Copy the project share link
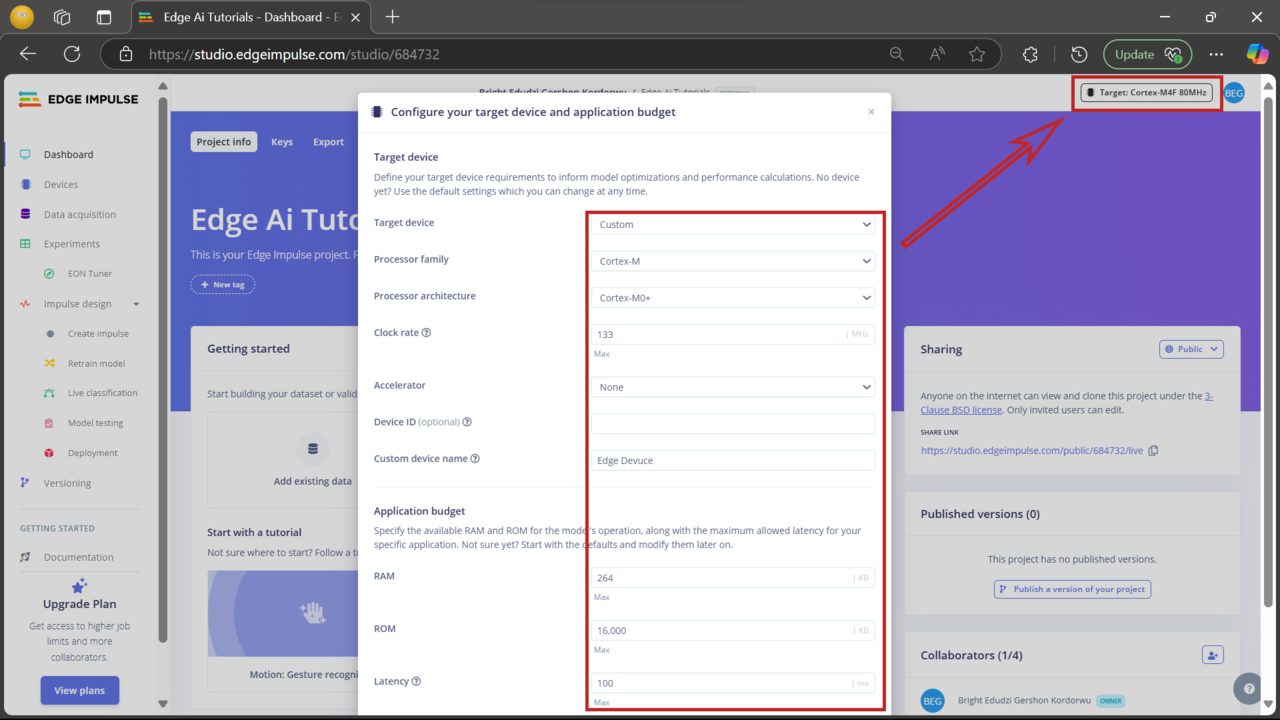Image resolution: width=1280 pixels, height=720 pixels. pyautogui.click(x=1153, y=450)
